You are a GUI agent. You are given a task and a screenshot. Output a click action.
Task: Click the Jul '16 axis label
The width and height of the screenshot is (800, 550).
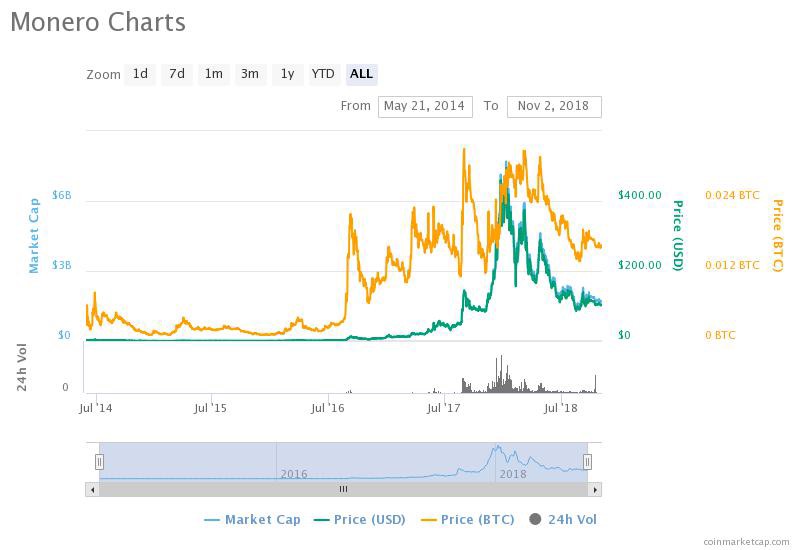(x=328, y=408)
